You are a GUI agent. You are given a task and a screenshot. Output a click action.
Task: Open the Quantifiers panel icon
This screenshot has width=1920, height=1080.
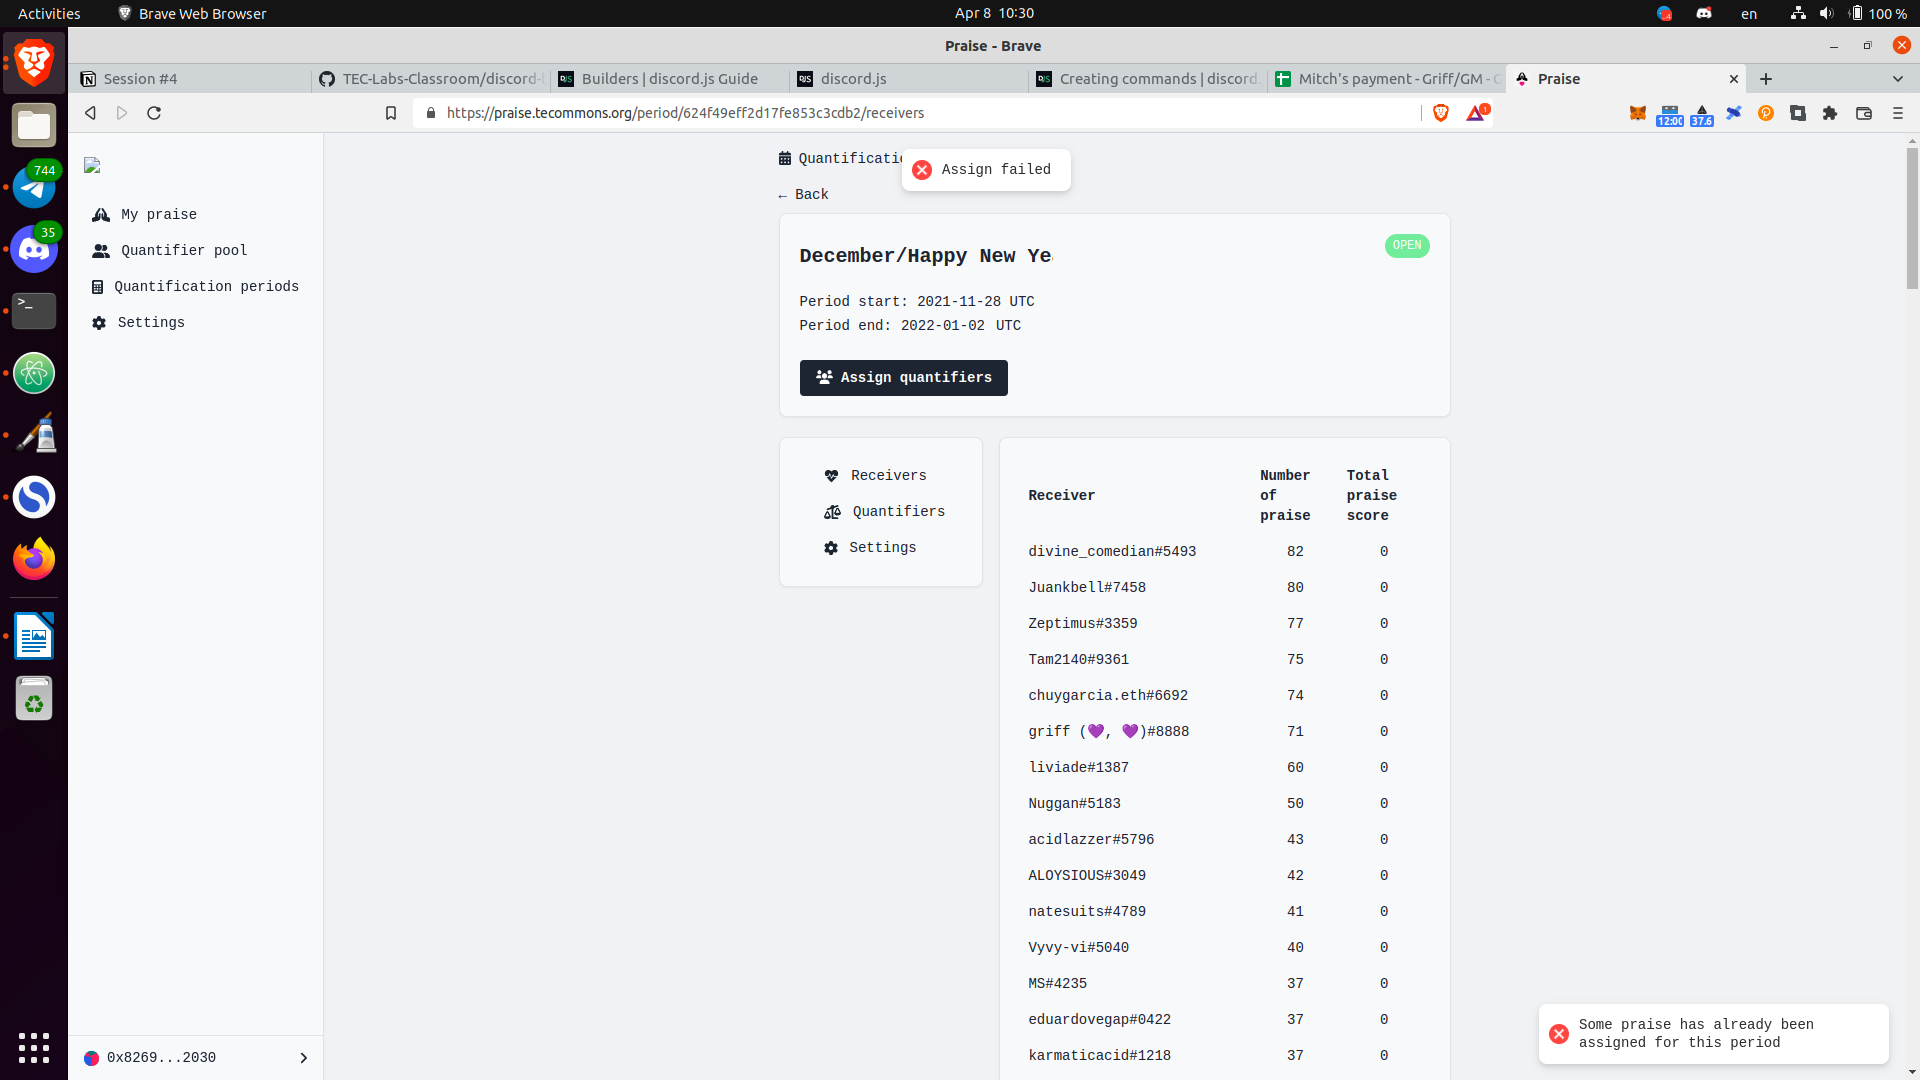pos(832,511)
